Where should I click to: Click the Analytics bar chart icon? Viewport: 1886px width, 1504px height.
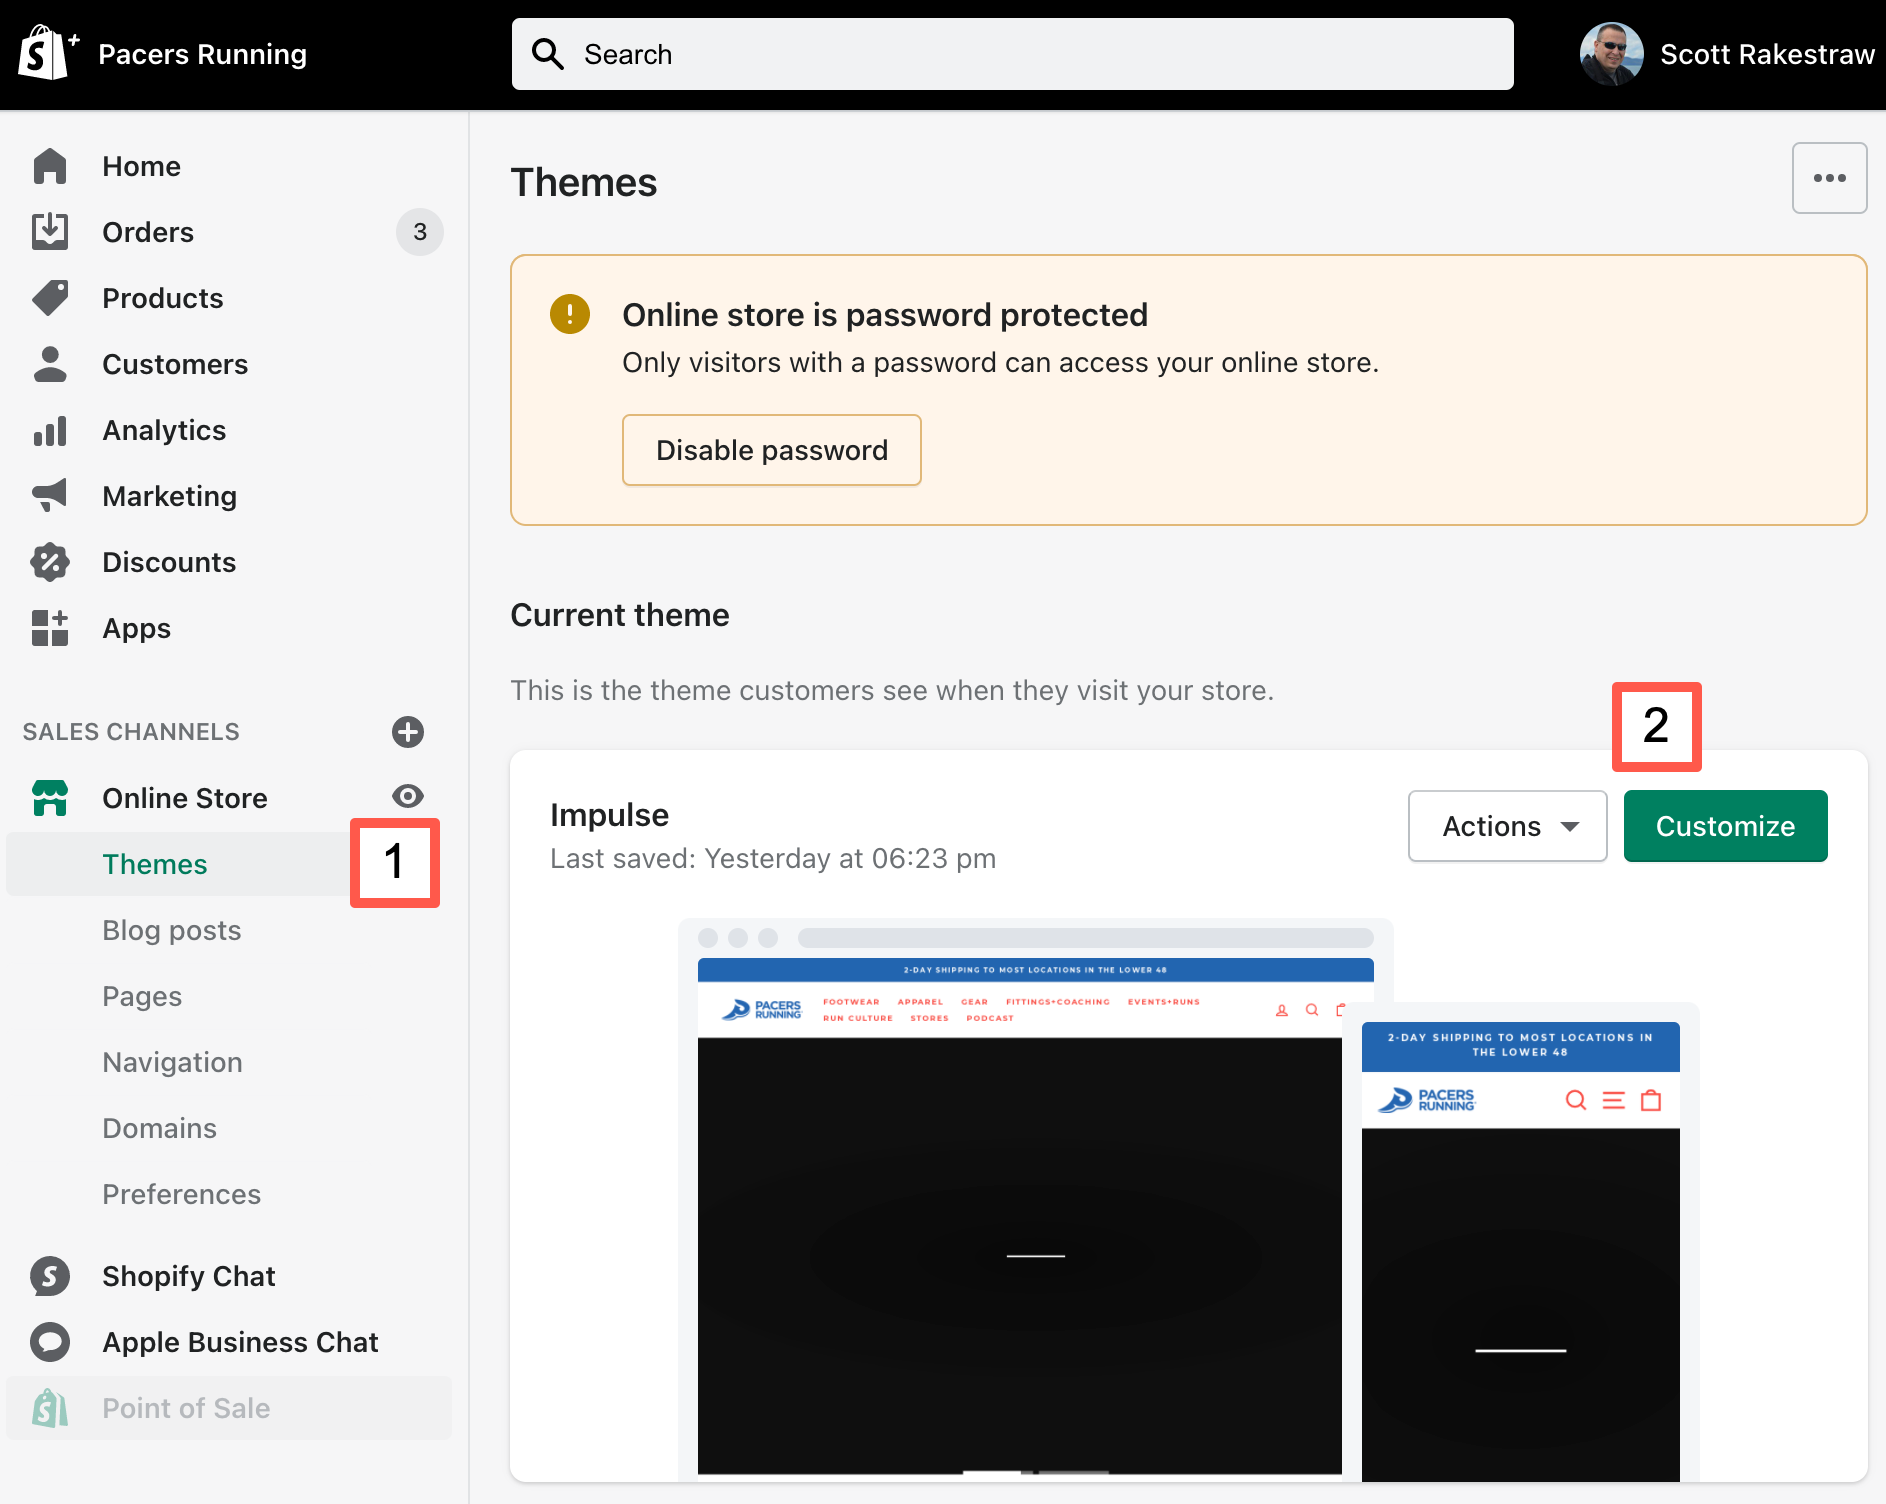click(50, 430)
